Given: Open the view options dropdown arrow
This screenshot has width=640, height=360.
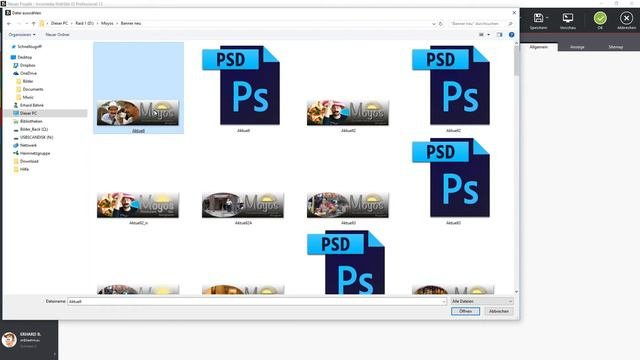Looking at the screenshot, I should tap(489, 35).
